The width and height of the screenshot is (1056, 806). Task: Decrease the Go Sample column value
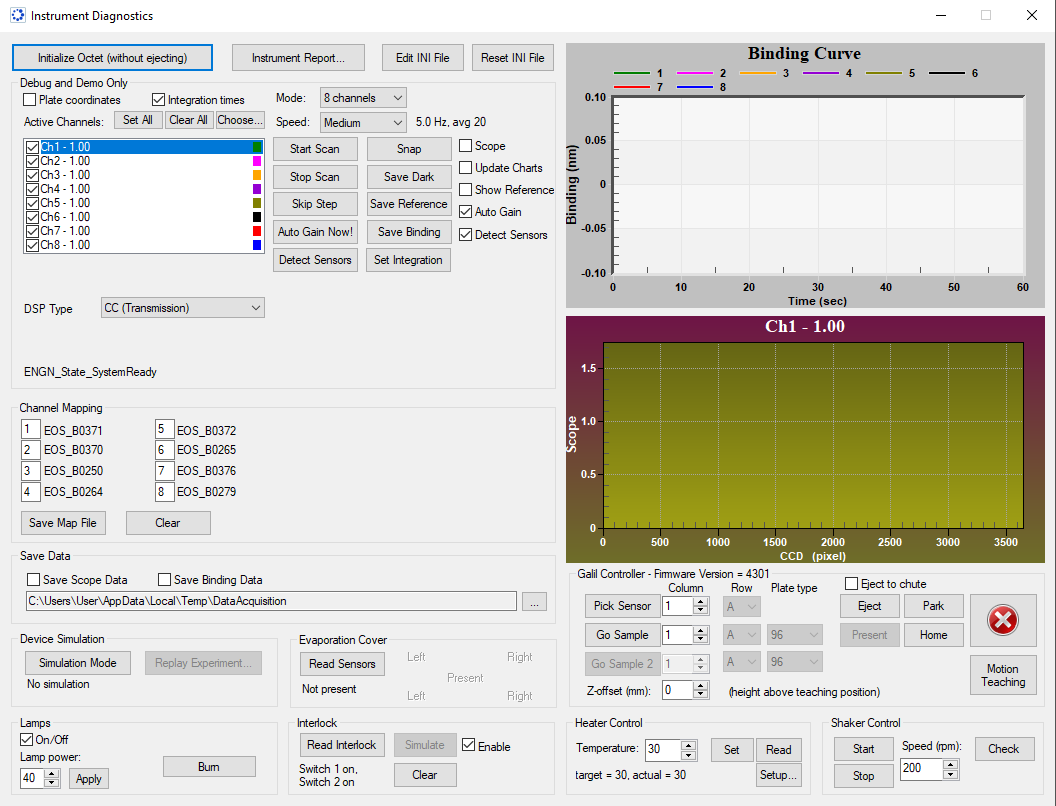click(700, 639)
